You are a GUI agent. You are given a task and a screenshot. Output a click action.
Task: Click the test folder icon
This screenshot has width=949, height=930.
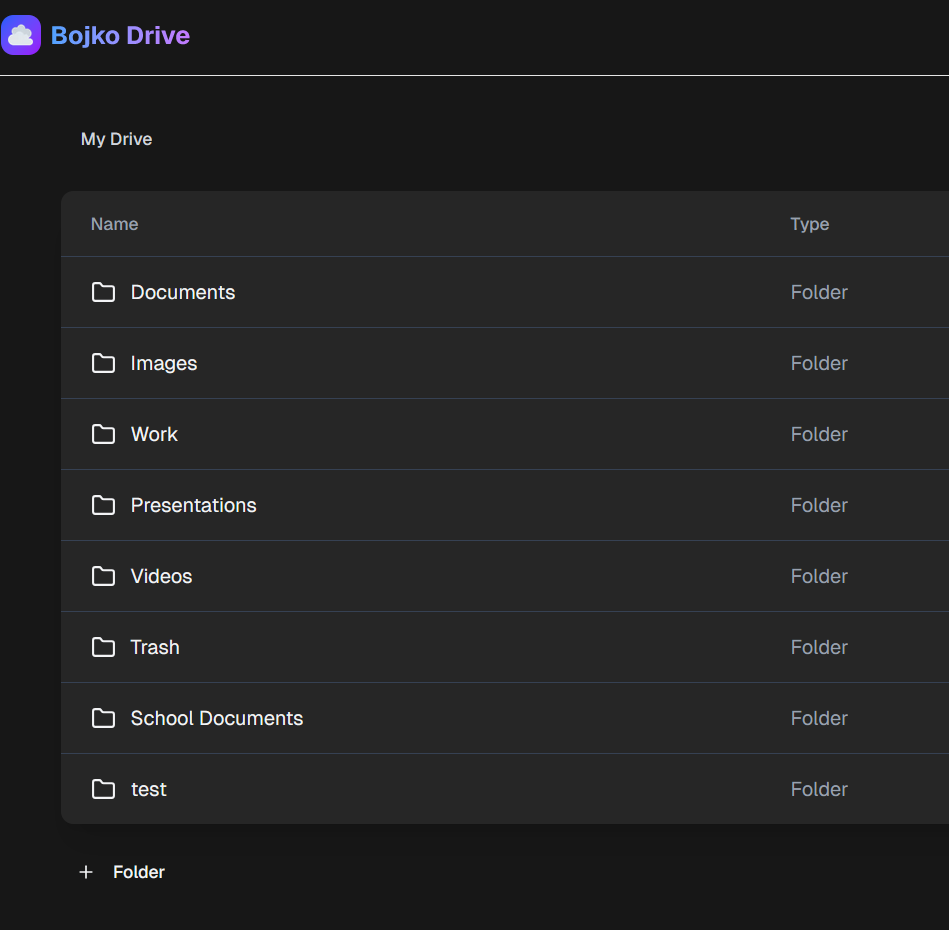(103, 789)
